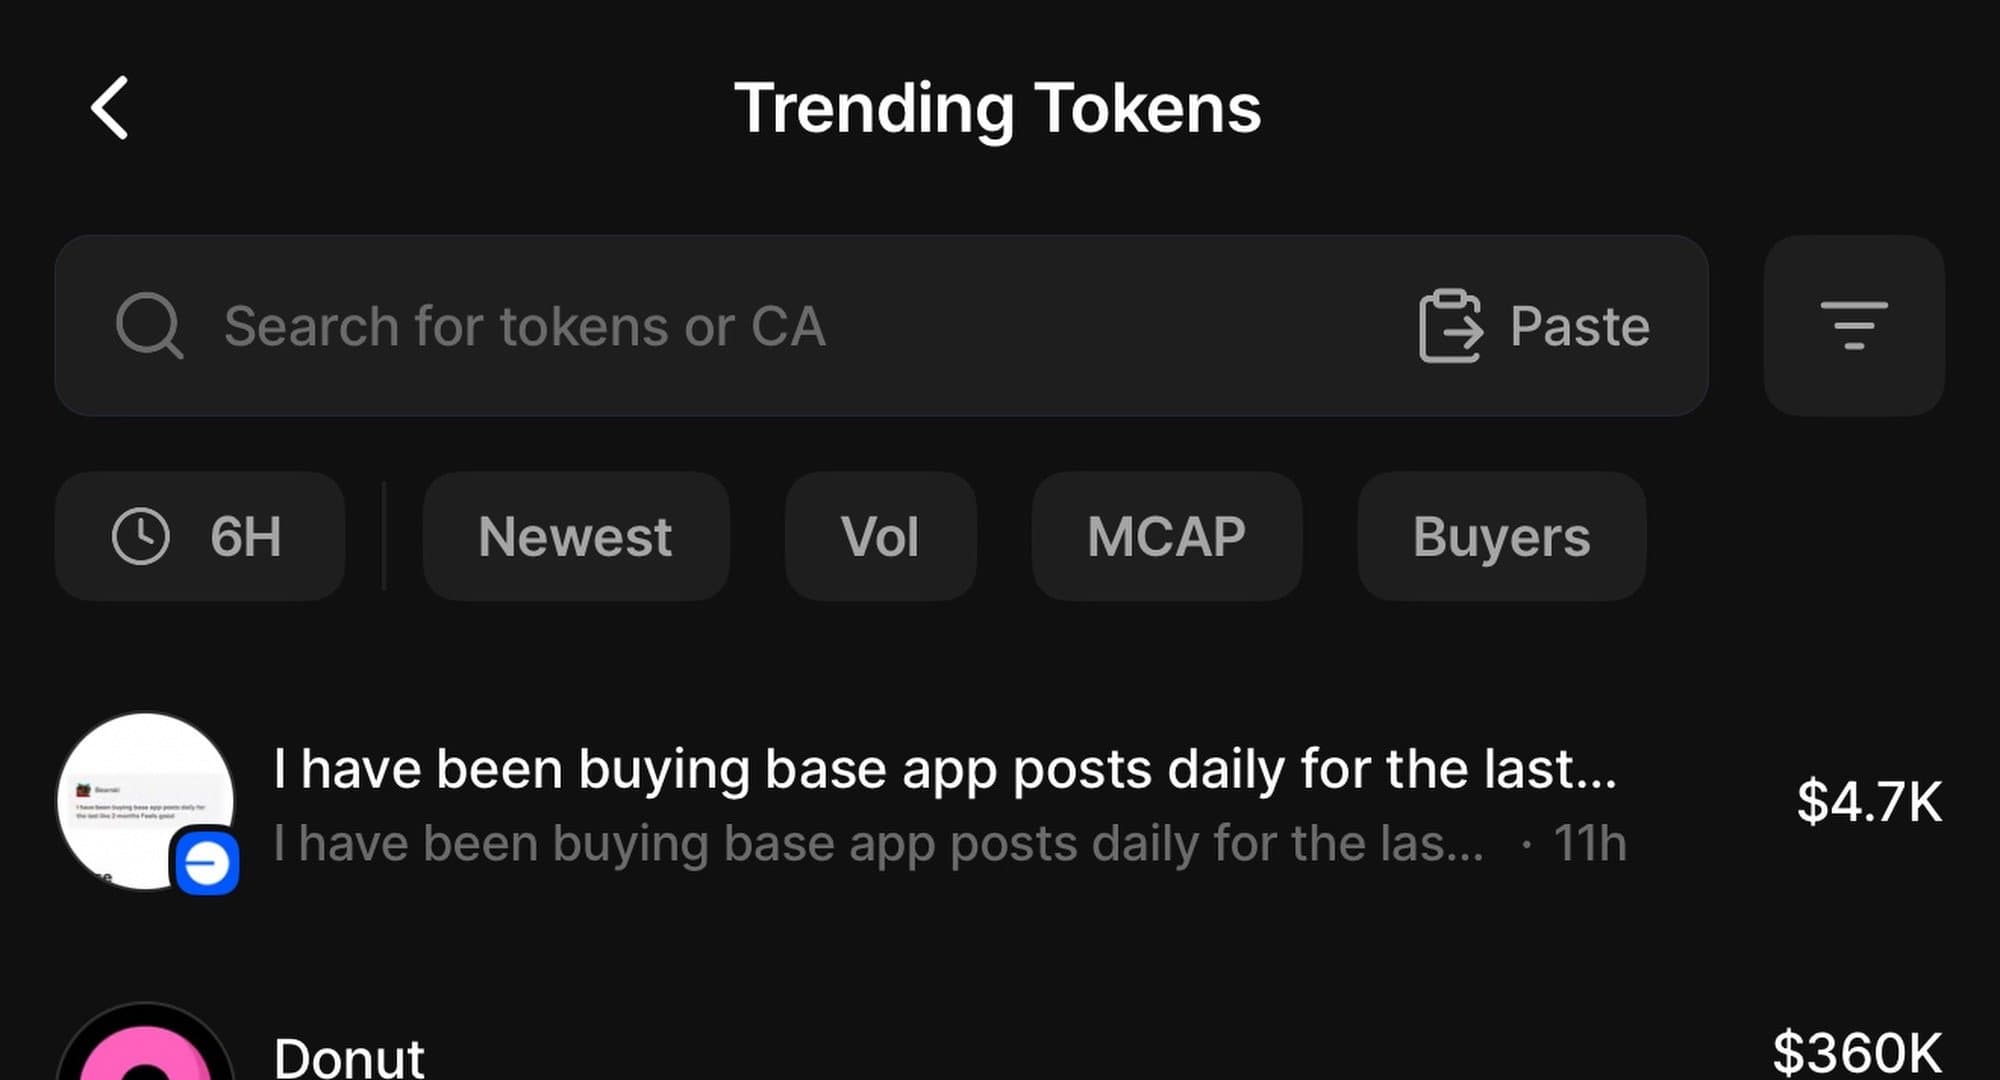This screenshot has height=1080, width=2000.
Task: Open the Donut token name
Action: 349,1057
